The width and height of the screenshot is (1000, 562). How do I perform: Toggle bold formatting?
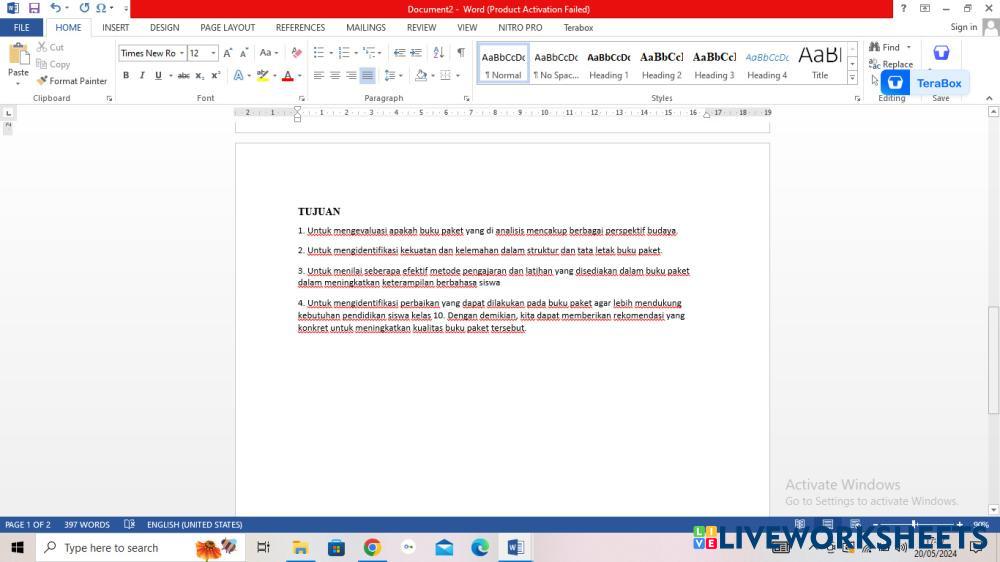tap(126, 76)
